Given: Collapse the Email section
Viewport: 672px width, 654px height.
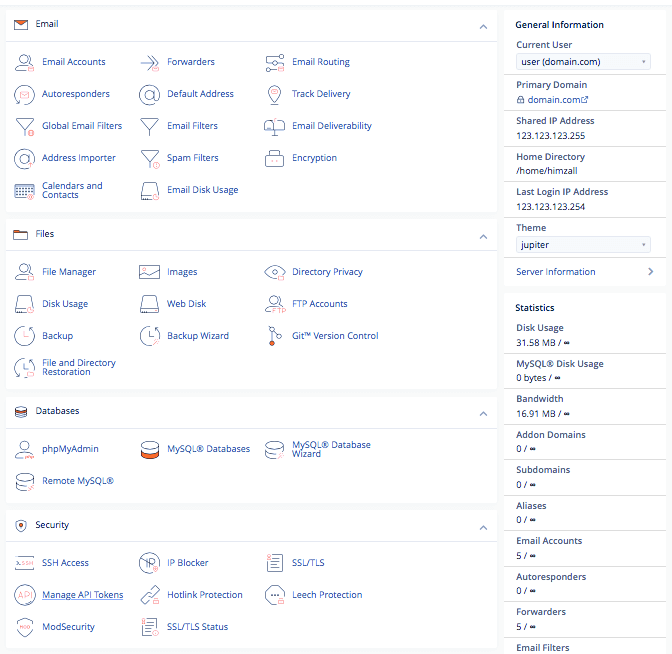Looking at the screenshot, I should (483, 27).
